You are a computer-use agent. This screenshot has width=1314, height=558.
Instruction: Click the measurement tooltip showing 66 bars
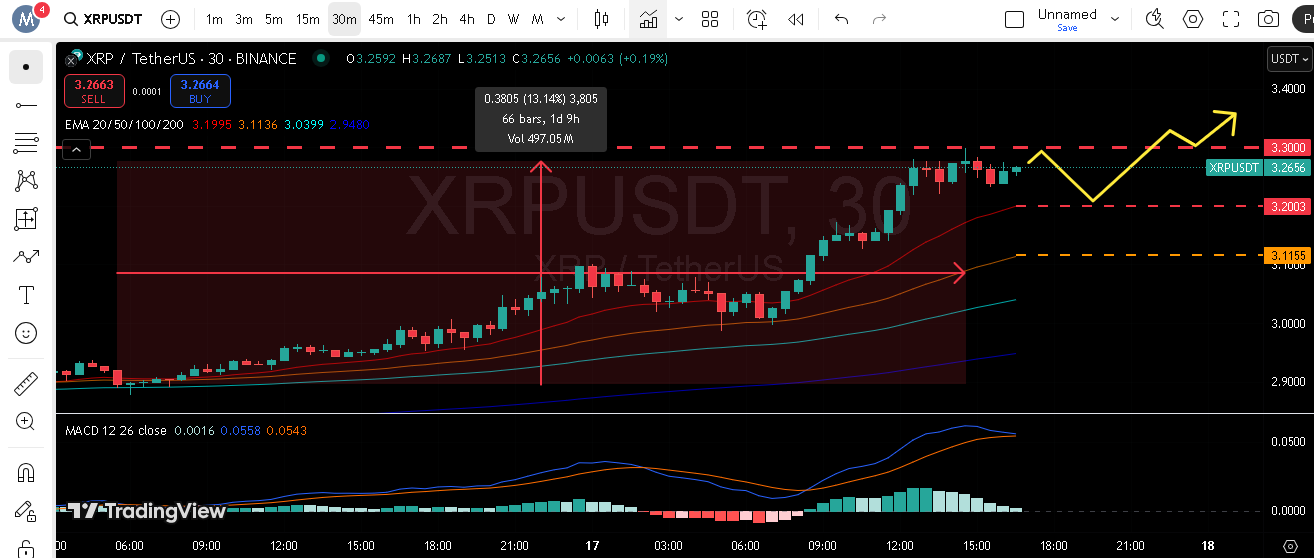(x=540, y=119)
